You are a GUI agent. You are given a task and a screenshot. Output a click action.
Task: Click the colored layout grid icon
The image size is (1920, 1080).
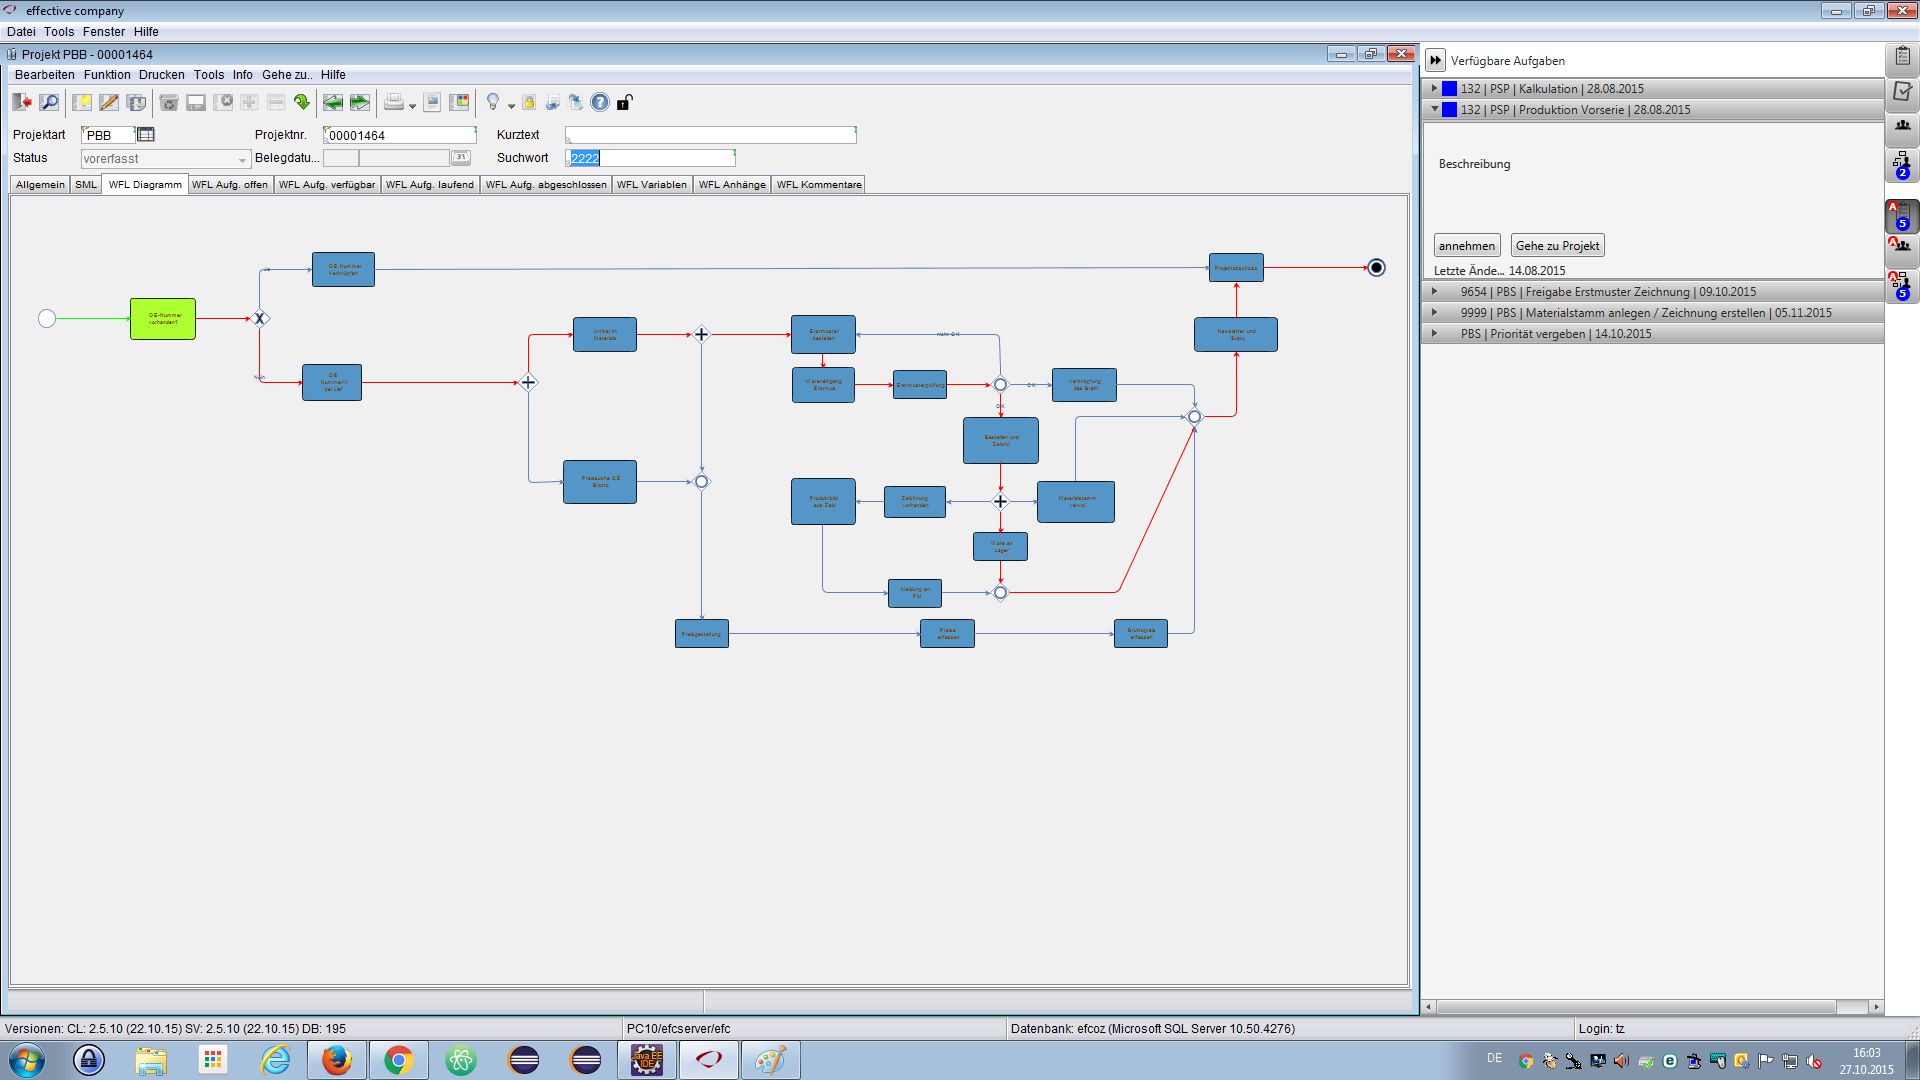(x=459, y=102)
